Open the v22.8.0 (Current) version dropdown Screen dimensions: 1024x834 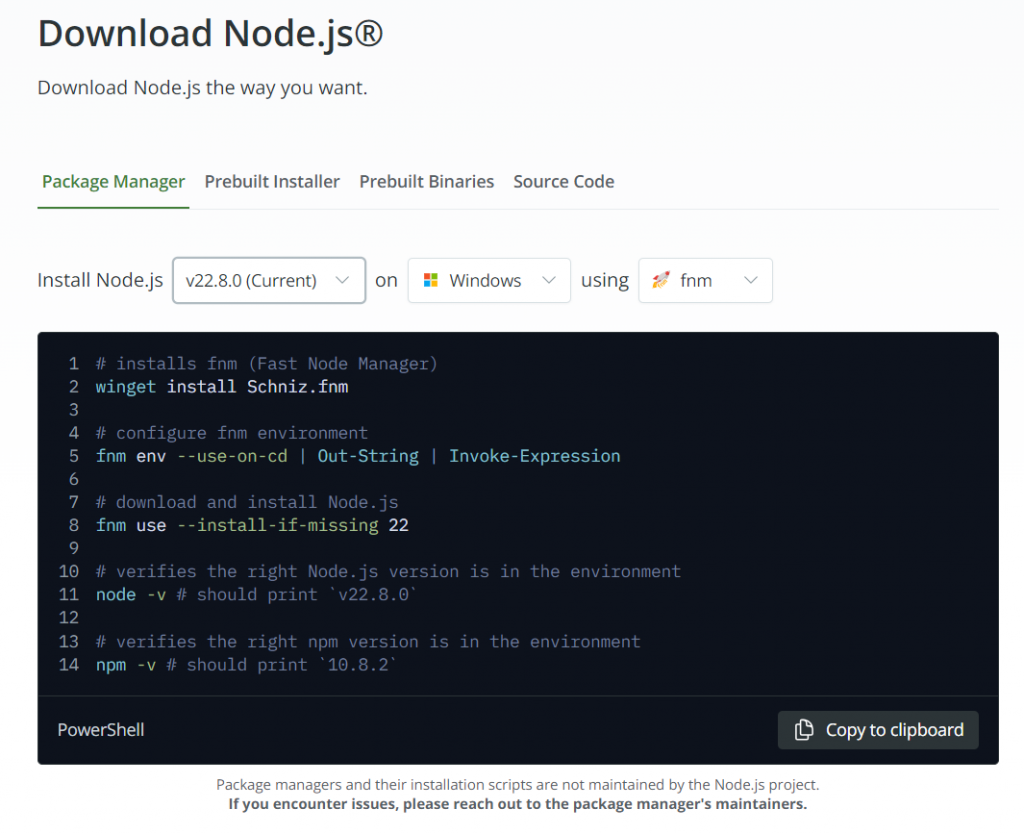coord(269,280)
